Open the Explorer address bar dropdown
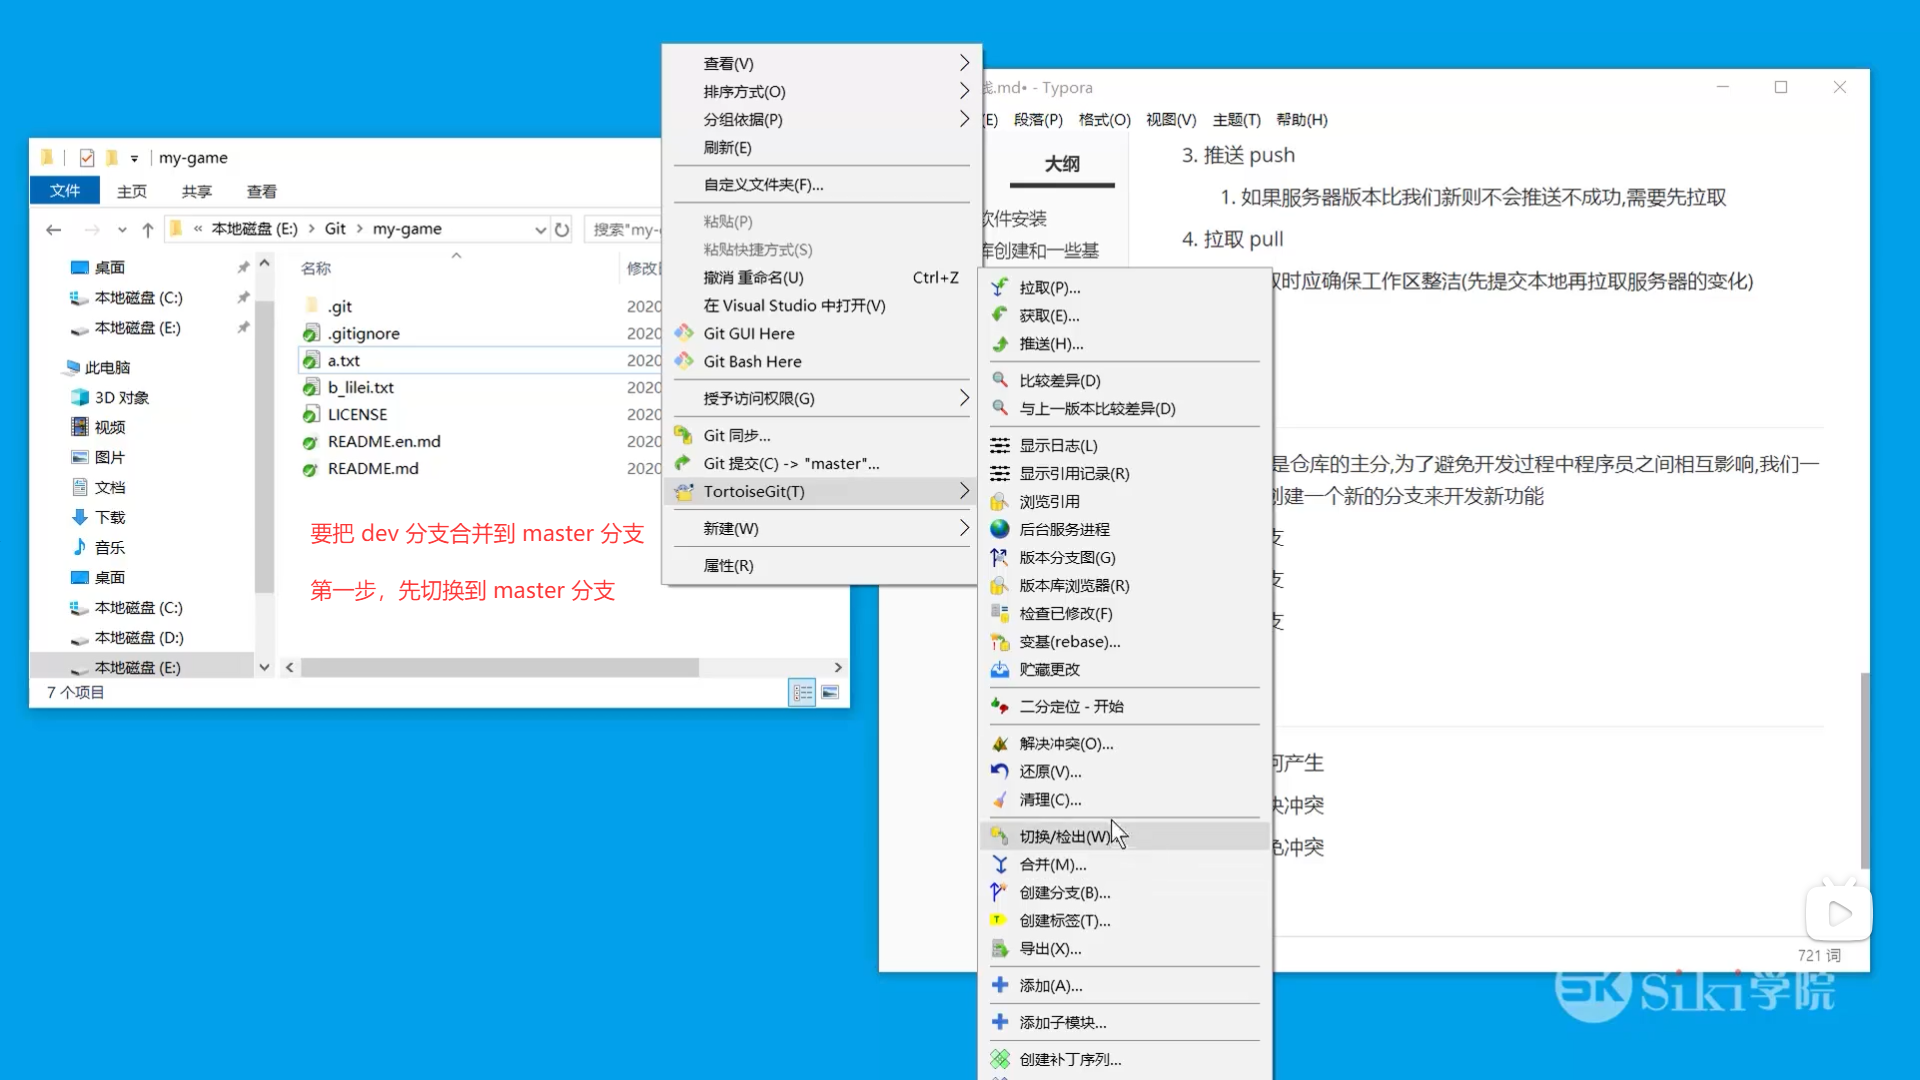 point(540,228)
